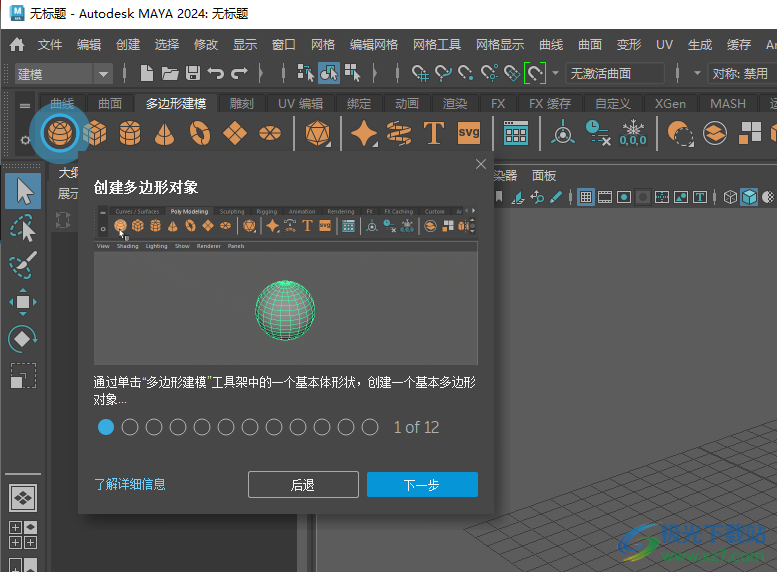The height and width of the screenshot is (572, 777).
Task: Select the Lasso selection tool
Action: pyautogui.click(x=23, y=228)
